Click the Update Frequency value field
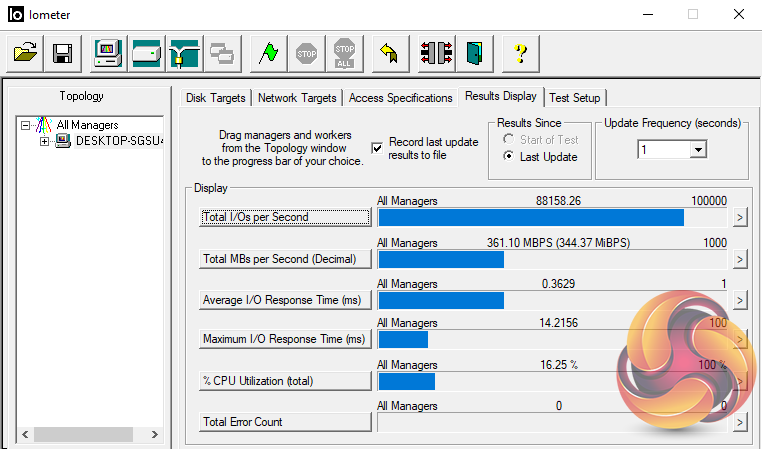The height and width of the screenshot is (449, 762). pyautogui.click(x=664, y=150)
